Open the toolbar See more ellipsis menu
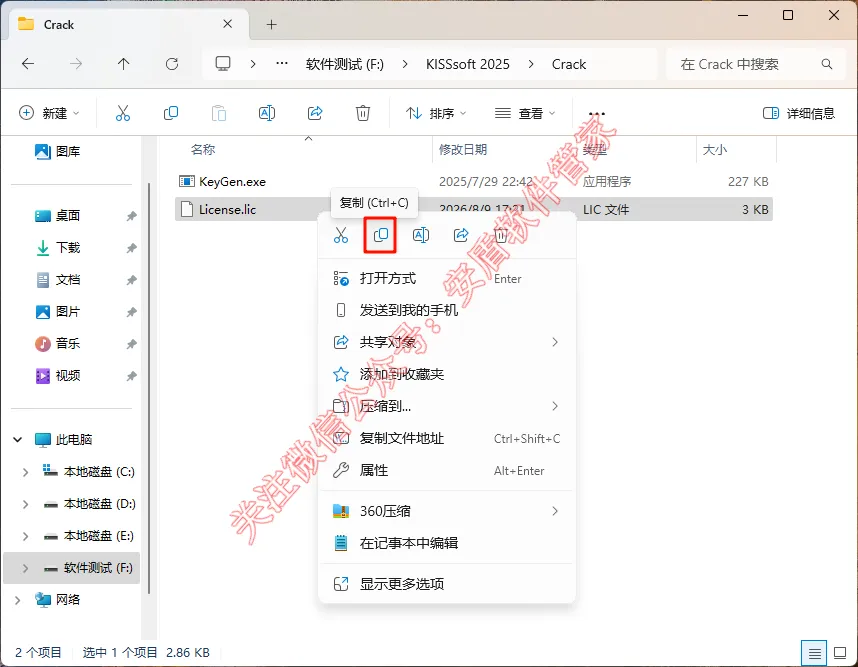The height and width of the screenshot is (667, 858). (597, 114)
